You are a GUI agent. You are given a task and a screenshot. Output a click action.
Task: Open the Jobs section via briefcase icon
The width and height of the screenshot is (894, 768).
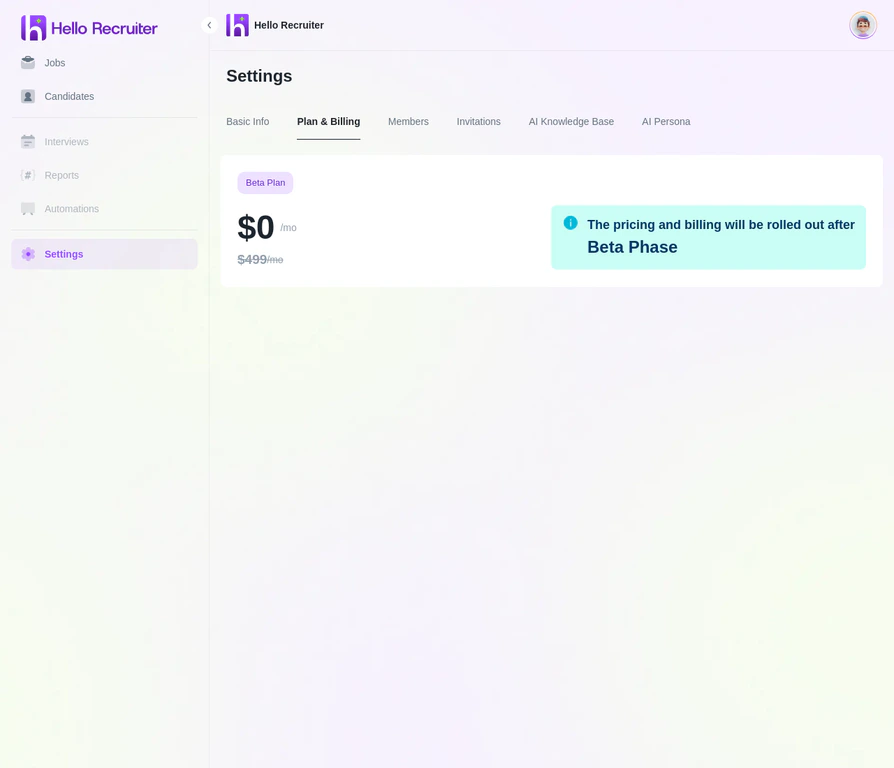point(27,62)
